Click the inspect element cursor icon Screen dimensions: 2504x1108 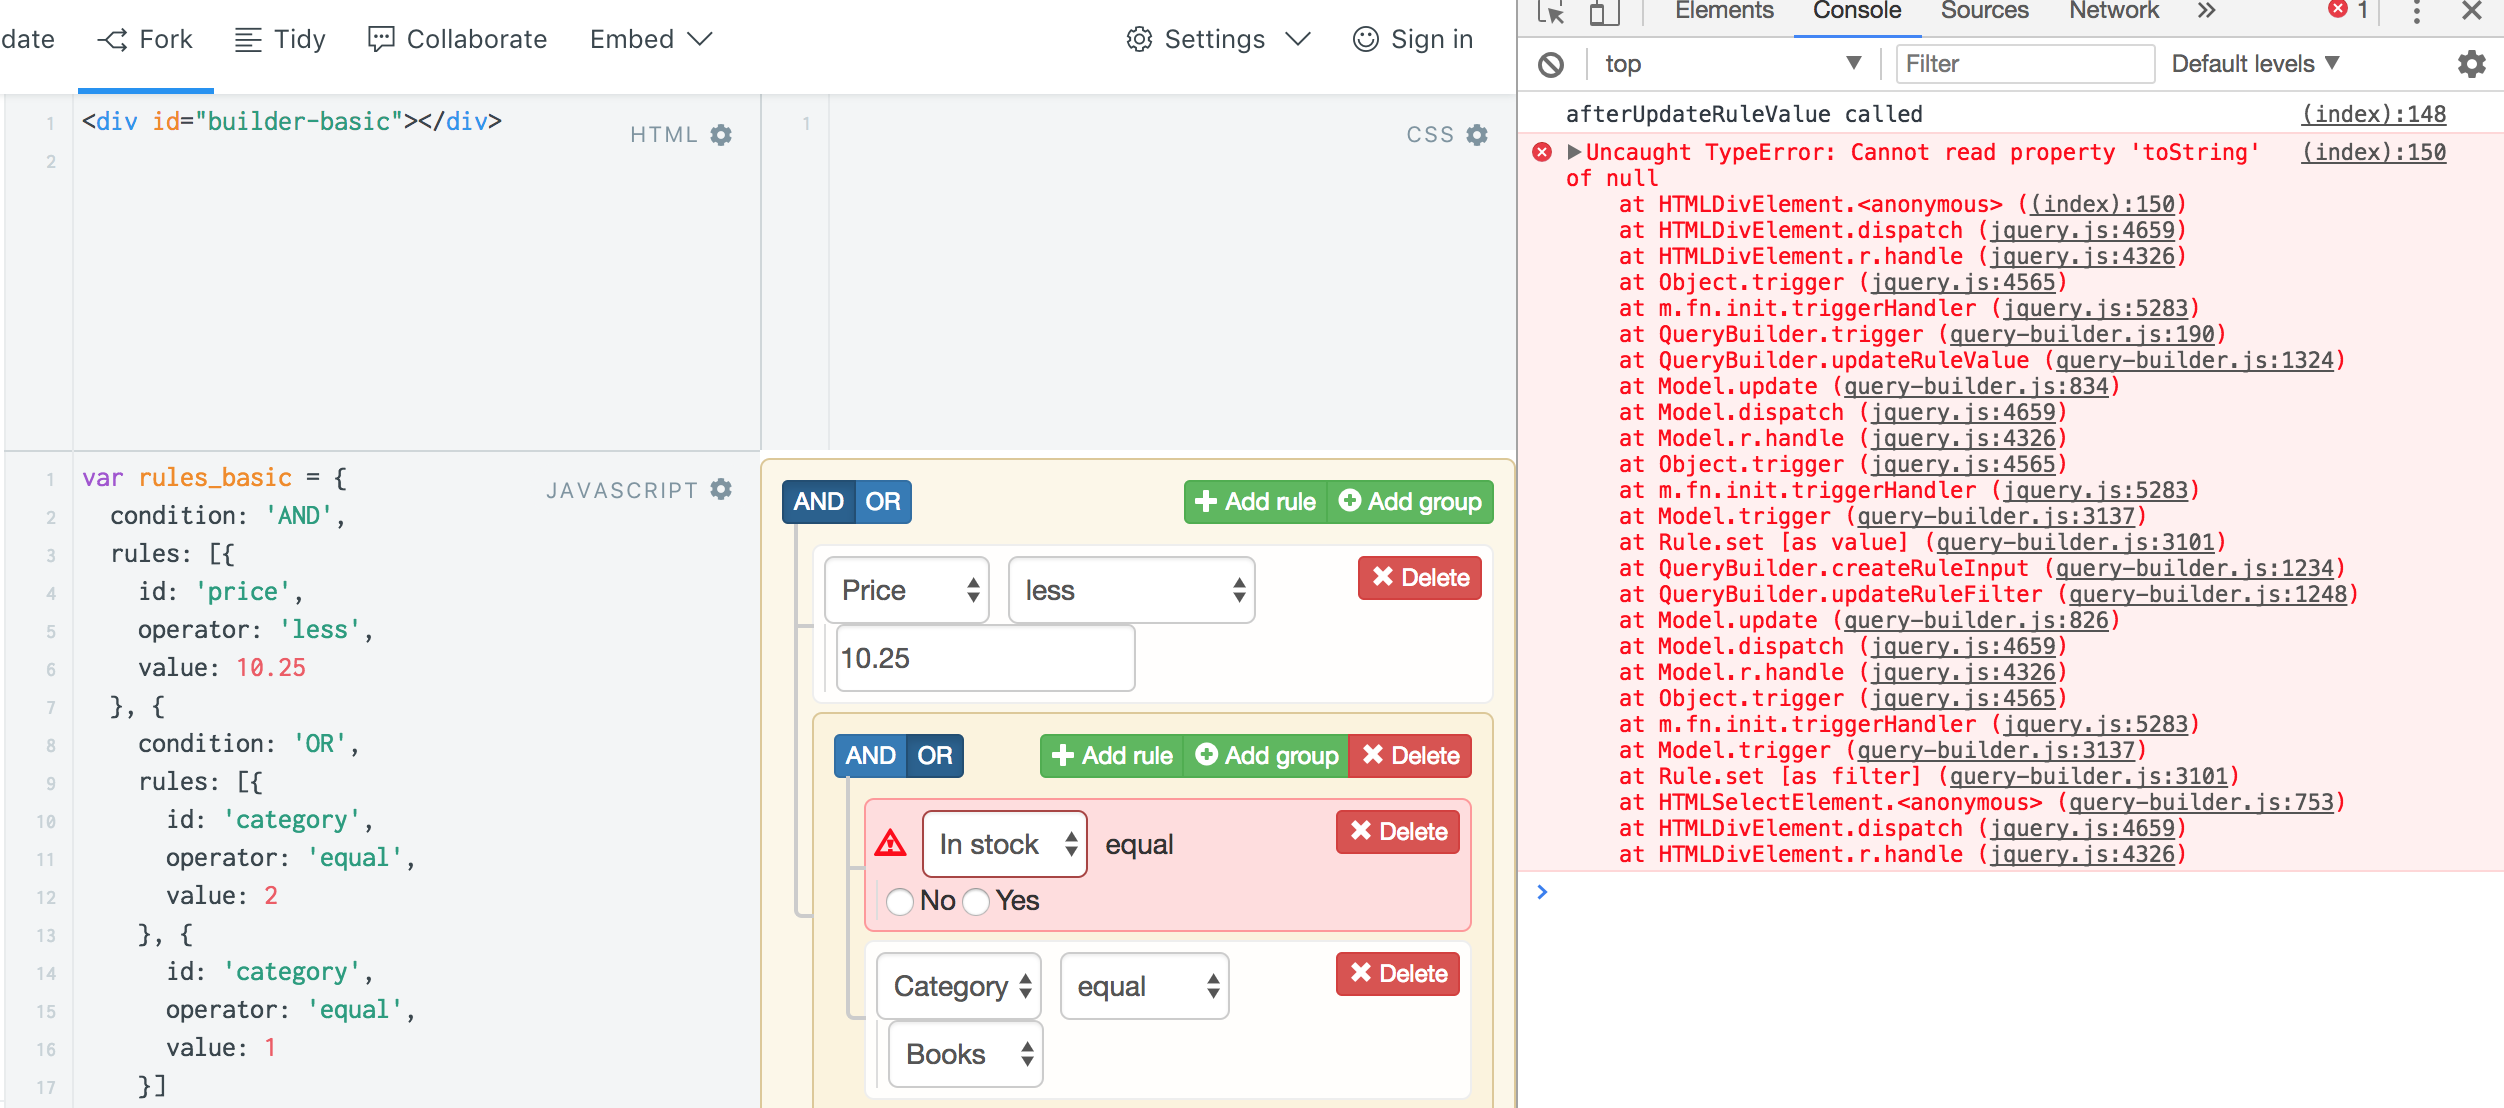tap(1551, 12)
